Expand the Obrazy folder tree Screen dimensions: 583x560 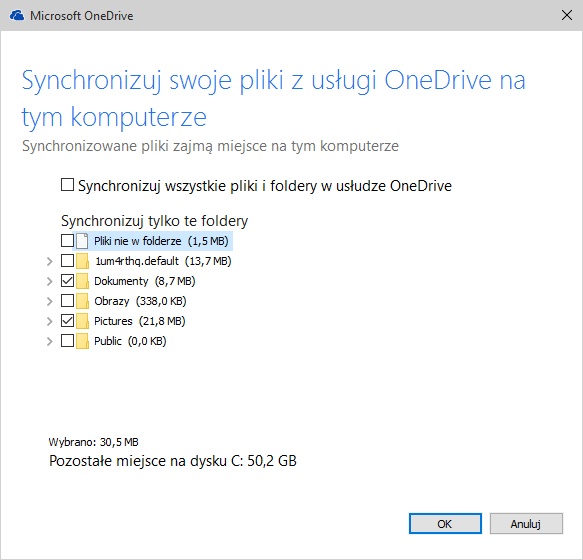click(x=49, y=301)
